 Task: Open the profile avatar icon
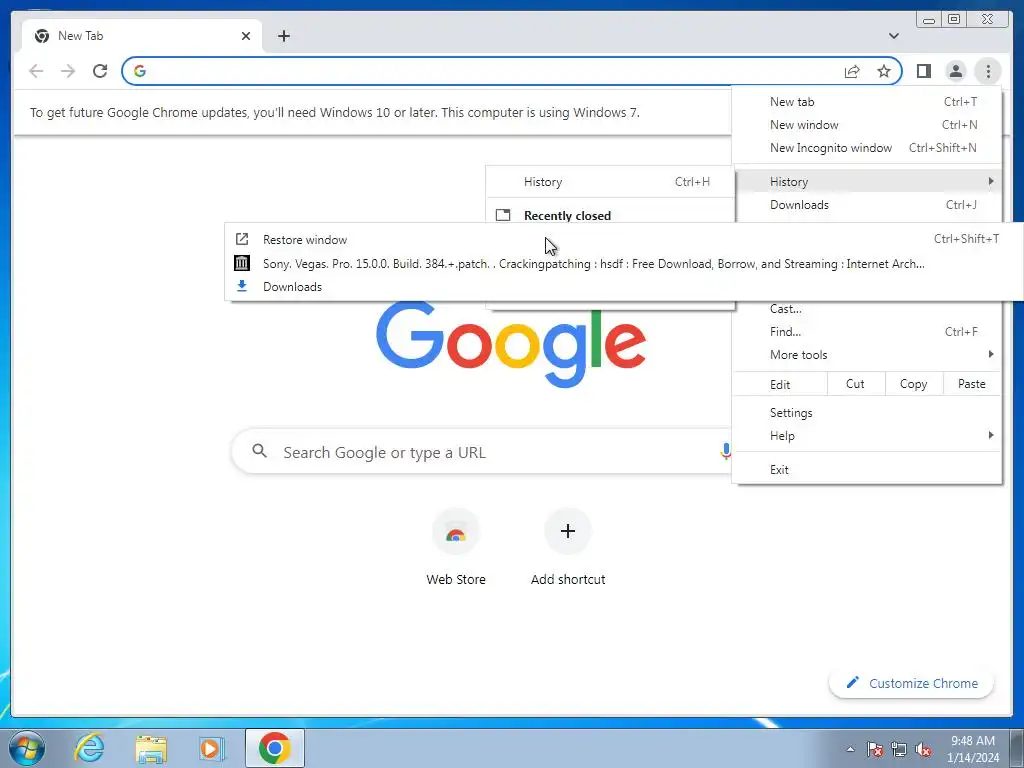point(955,71)
